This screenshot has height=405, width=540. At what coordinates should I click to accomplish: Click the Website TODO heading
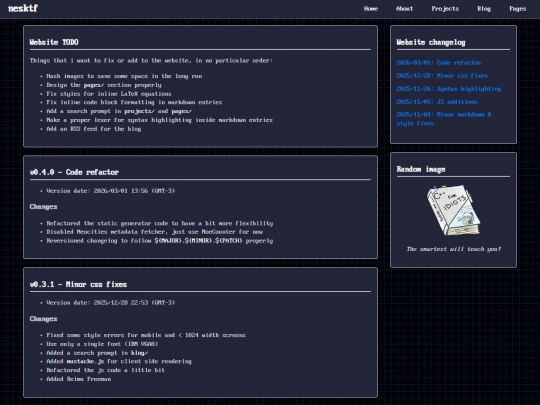[x=54, y=42]
